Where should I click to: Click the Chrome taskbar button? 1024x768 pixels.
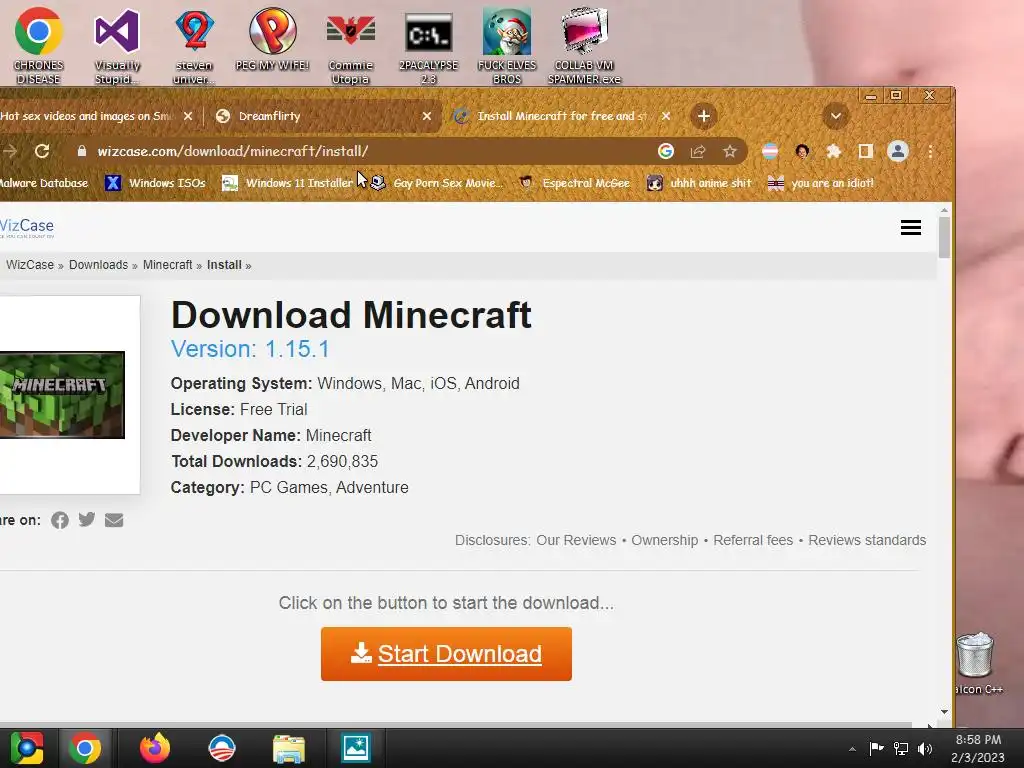(x=85, y=748)
